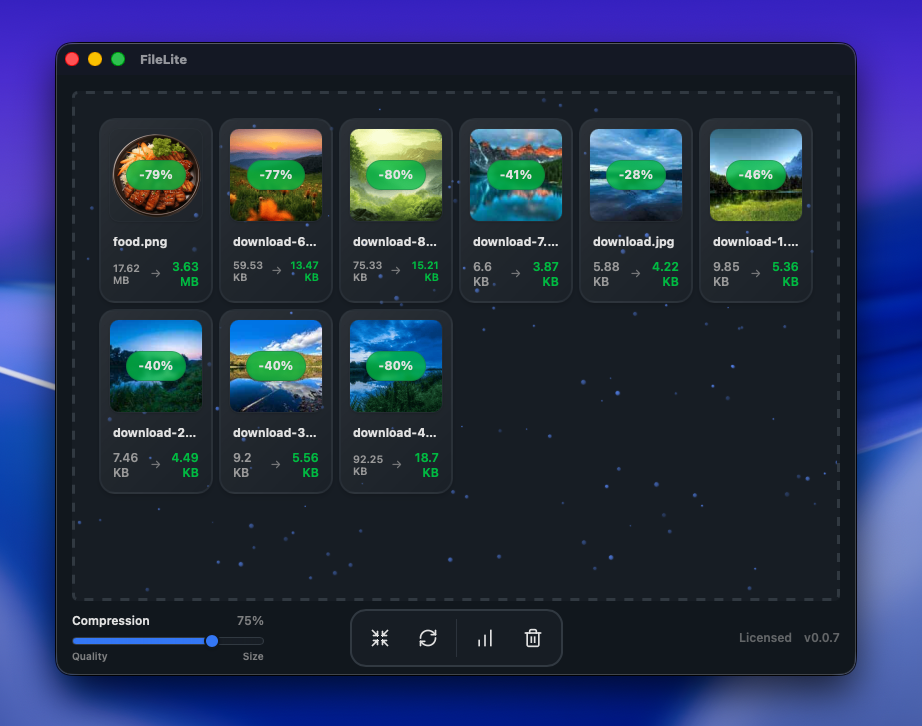Click the v0.0.7 version label

pyautogui.click(x=823, y=638)
